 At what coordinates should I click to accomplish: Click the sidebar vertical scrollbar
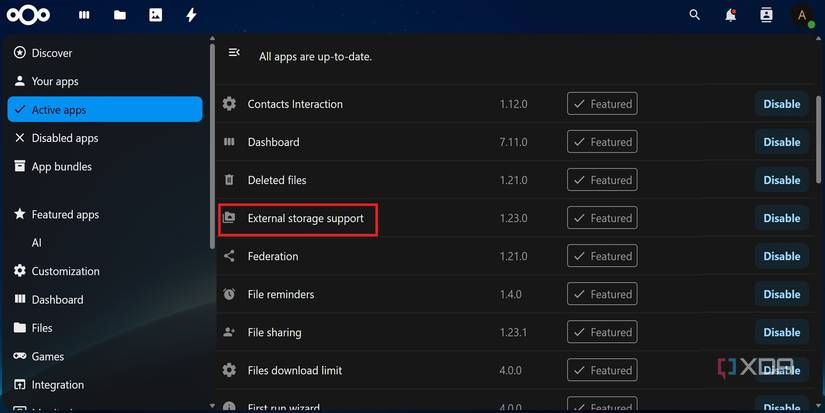click(212, 146)
